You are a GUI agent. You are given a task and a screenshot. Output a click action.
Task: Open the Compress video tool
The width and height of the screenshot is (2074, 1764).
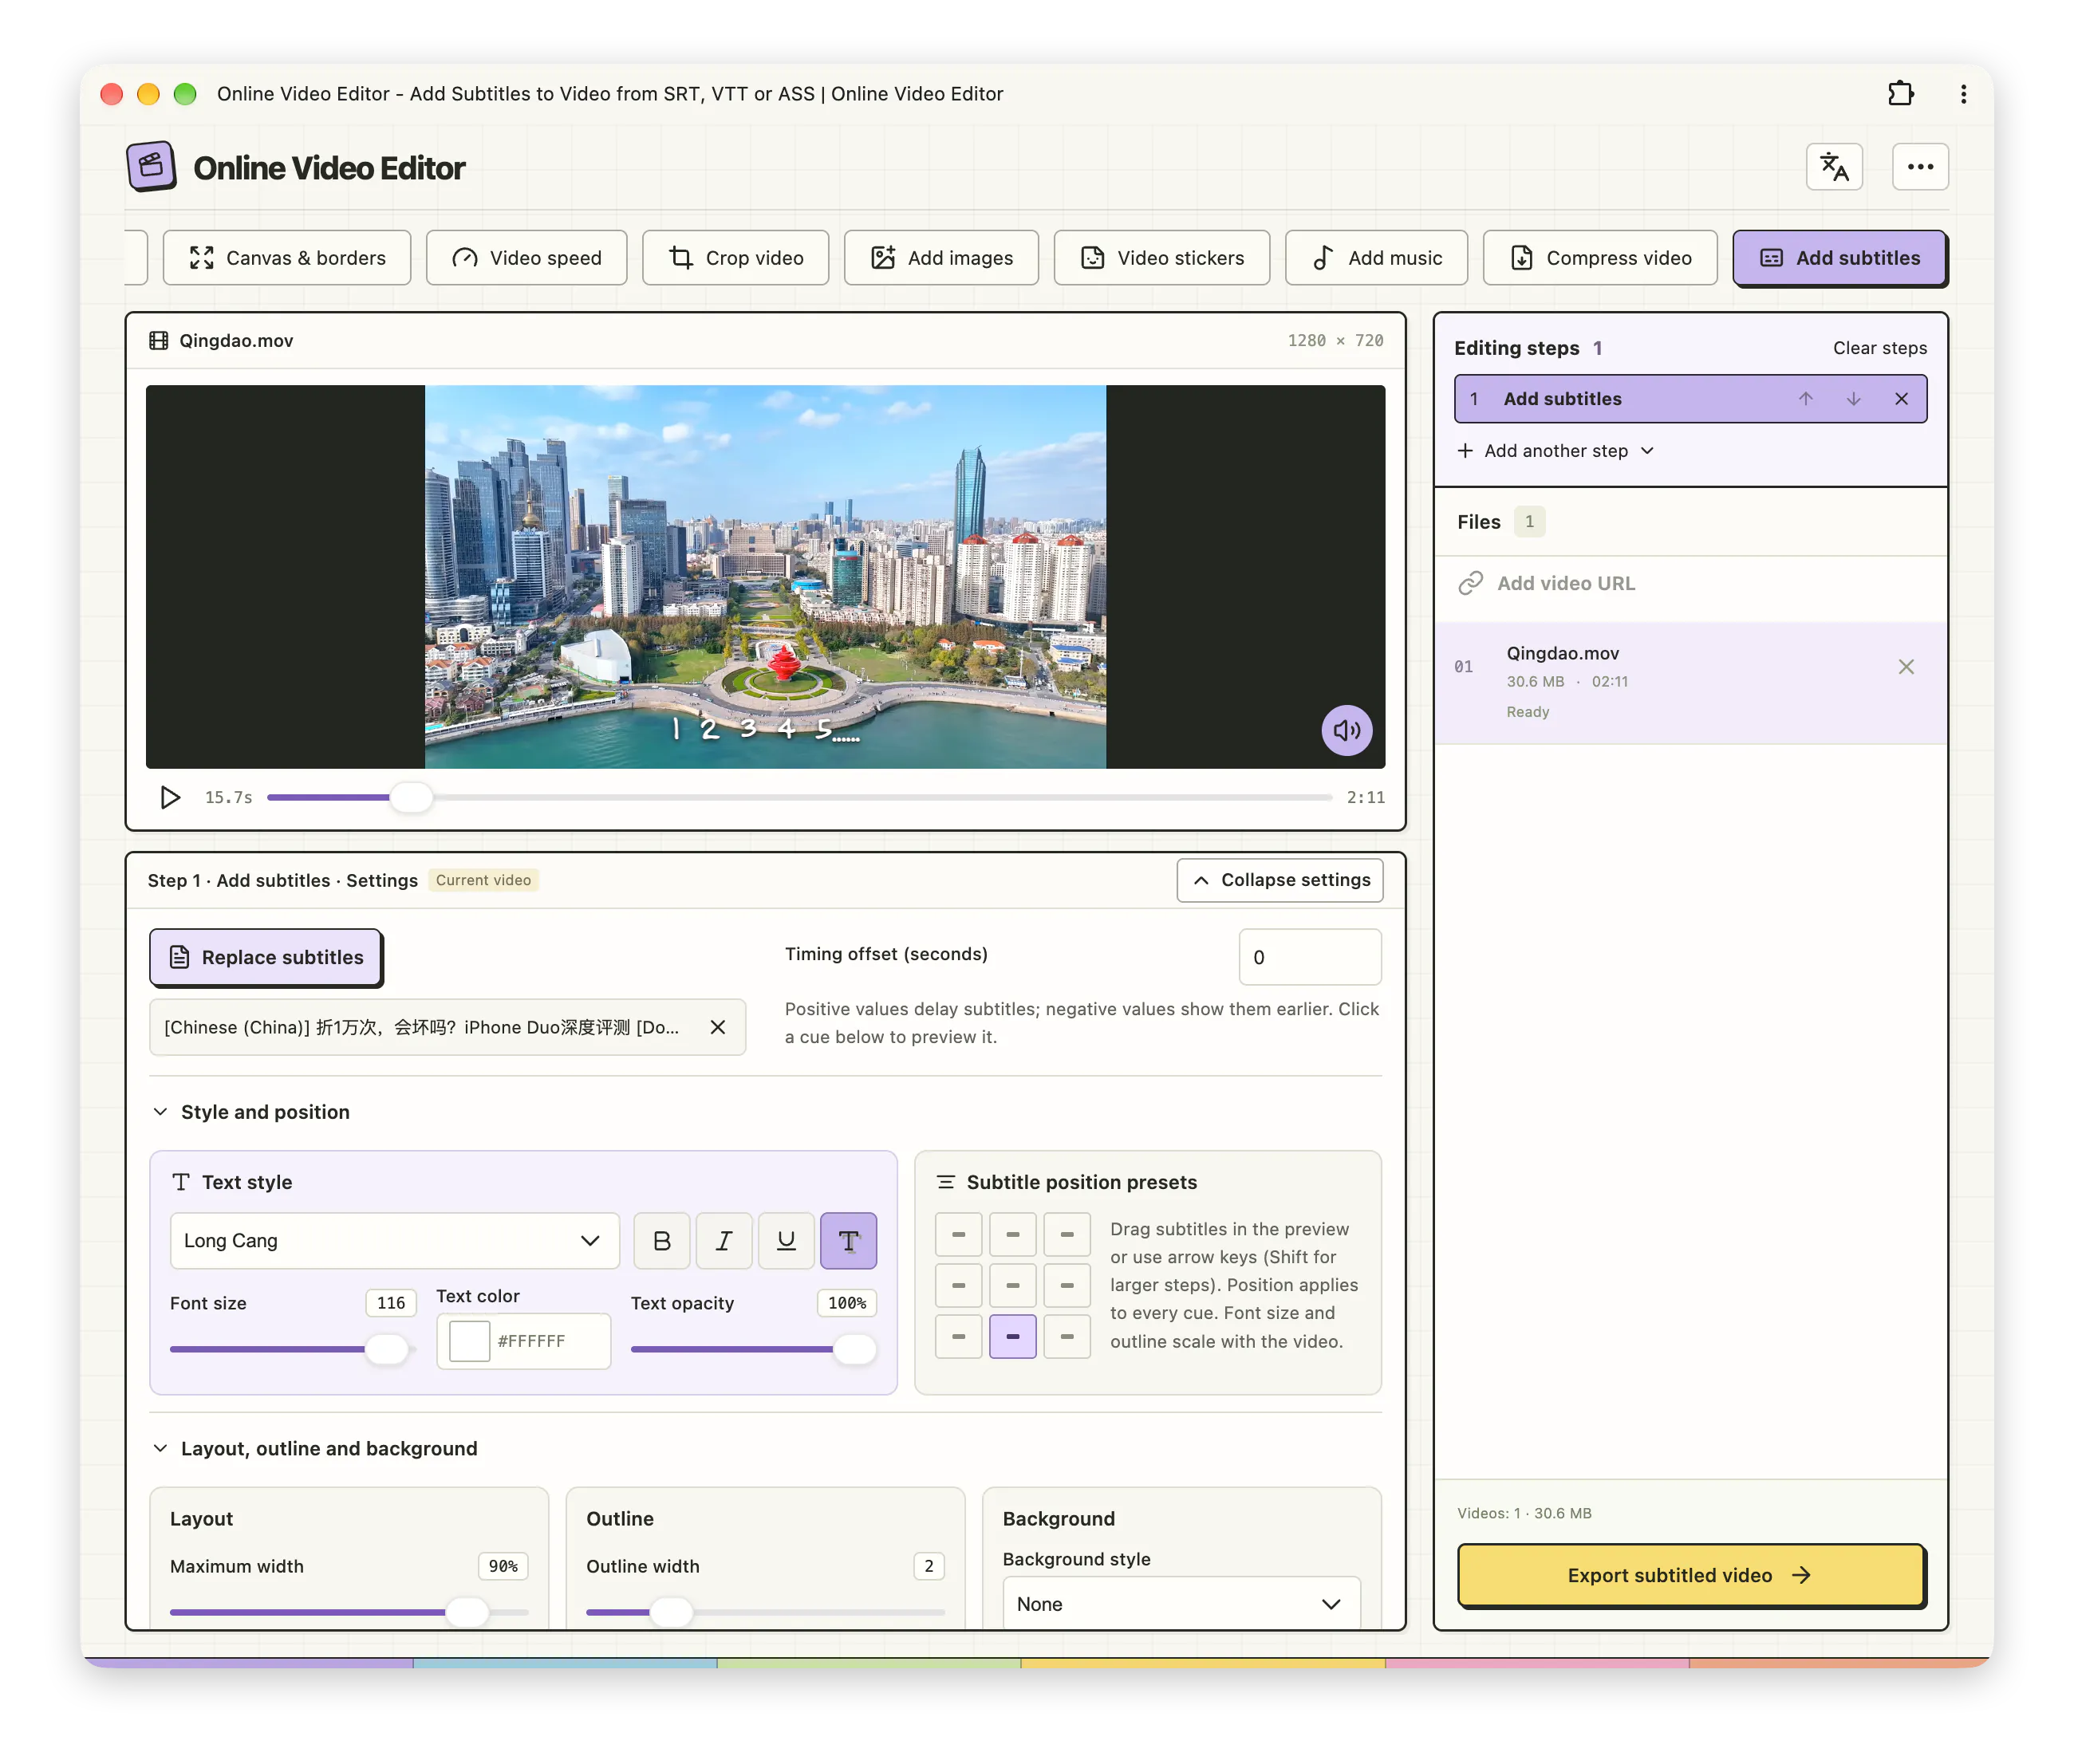pos(1599,258)
